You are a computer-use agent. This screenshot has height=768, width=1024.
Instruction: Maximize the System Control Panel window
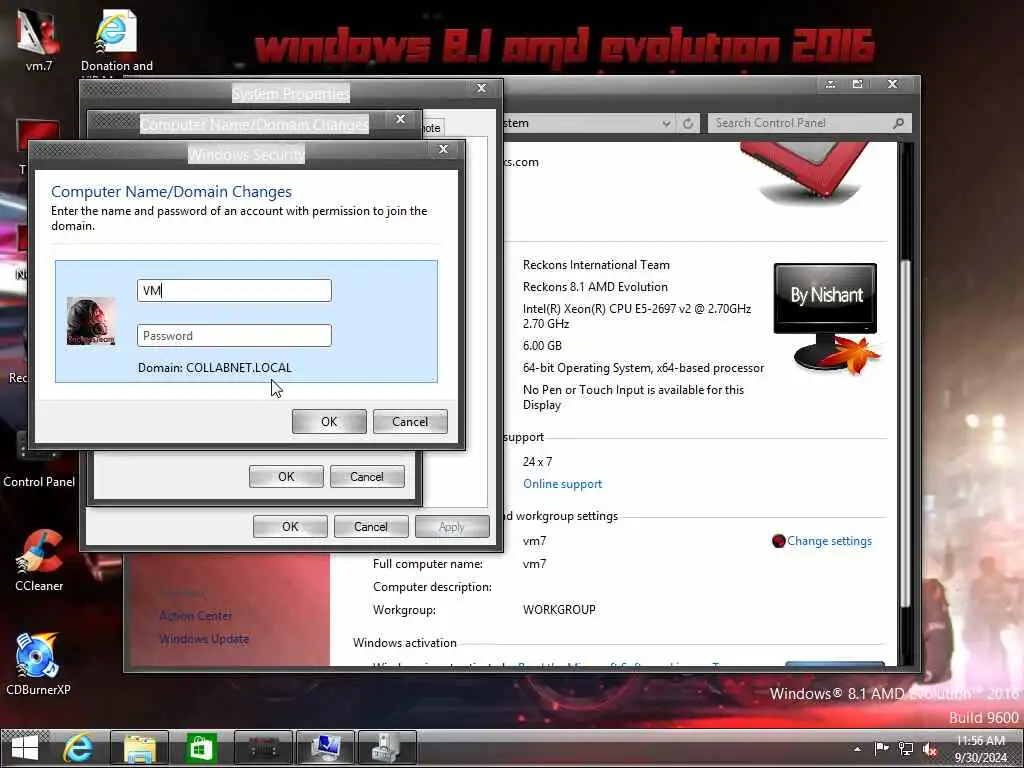[x=858, y=84]
